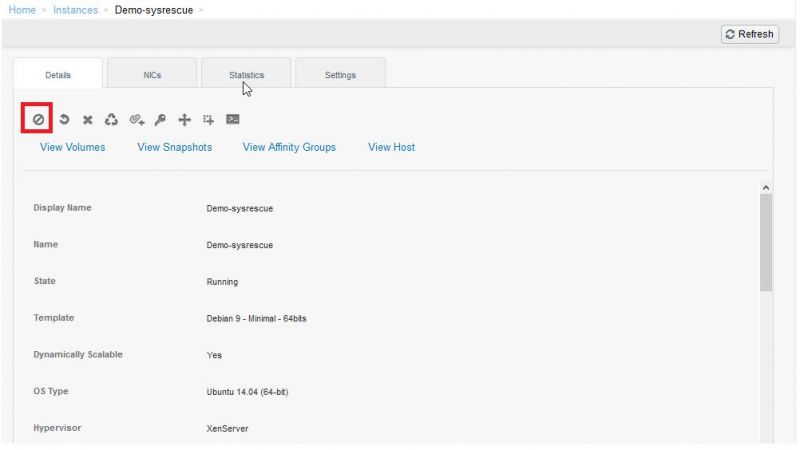Navigate to Instances in the breadcrumb
800x450 pixels.
click(75, 10)
